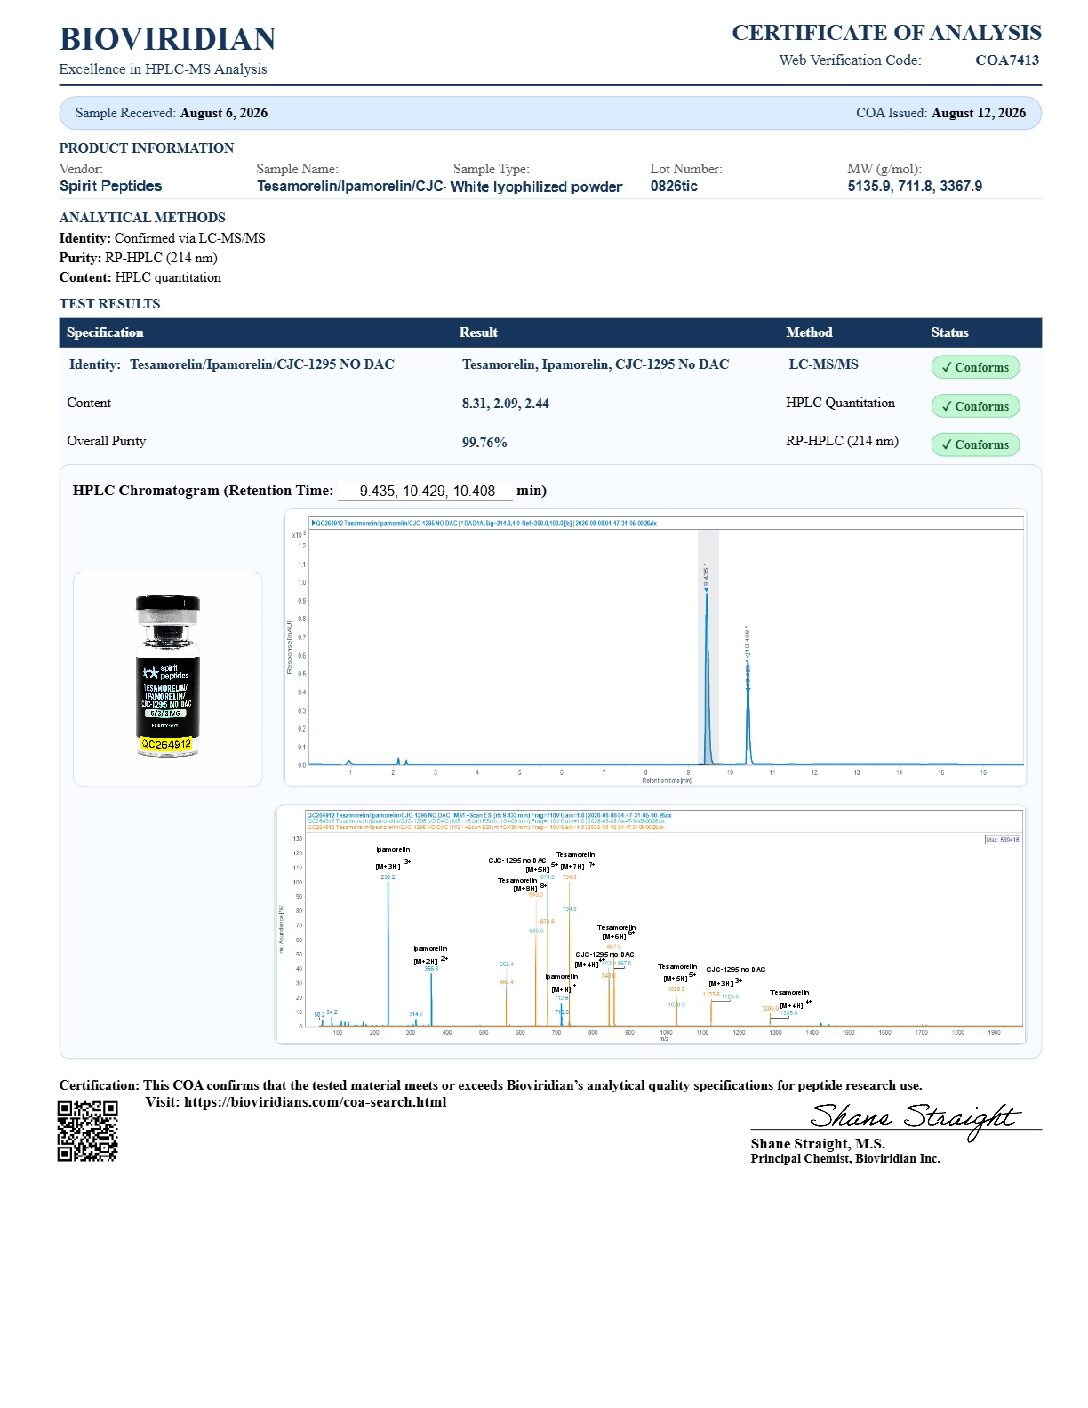Click the Specification column header
The height and width of the screenshot is (1408, 1088).
[105, 332]
